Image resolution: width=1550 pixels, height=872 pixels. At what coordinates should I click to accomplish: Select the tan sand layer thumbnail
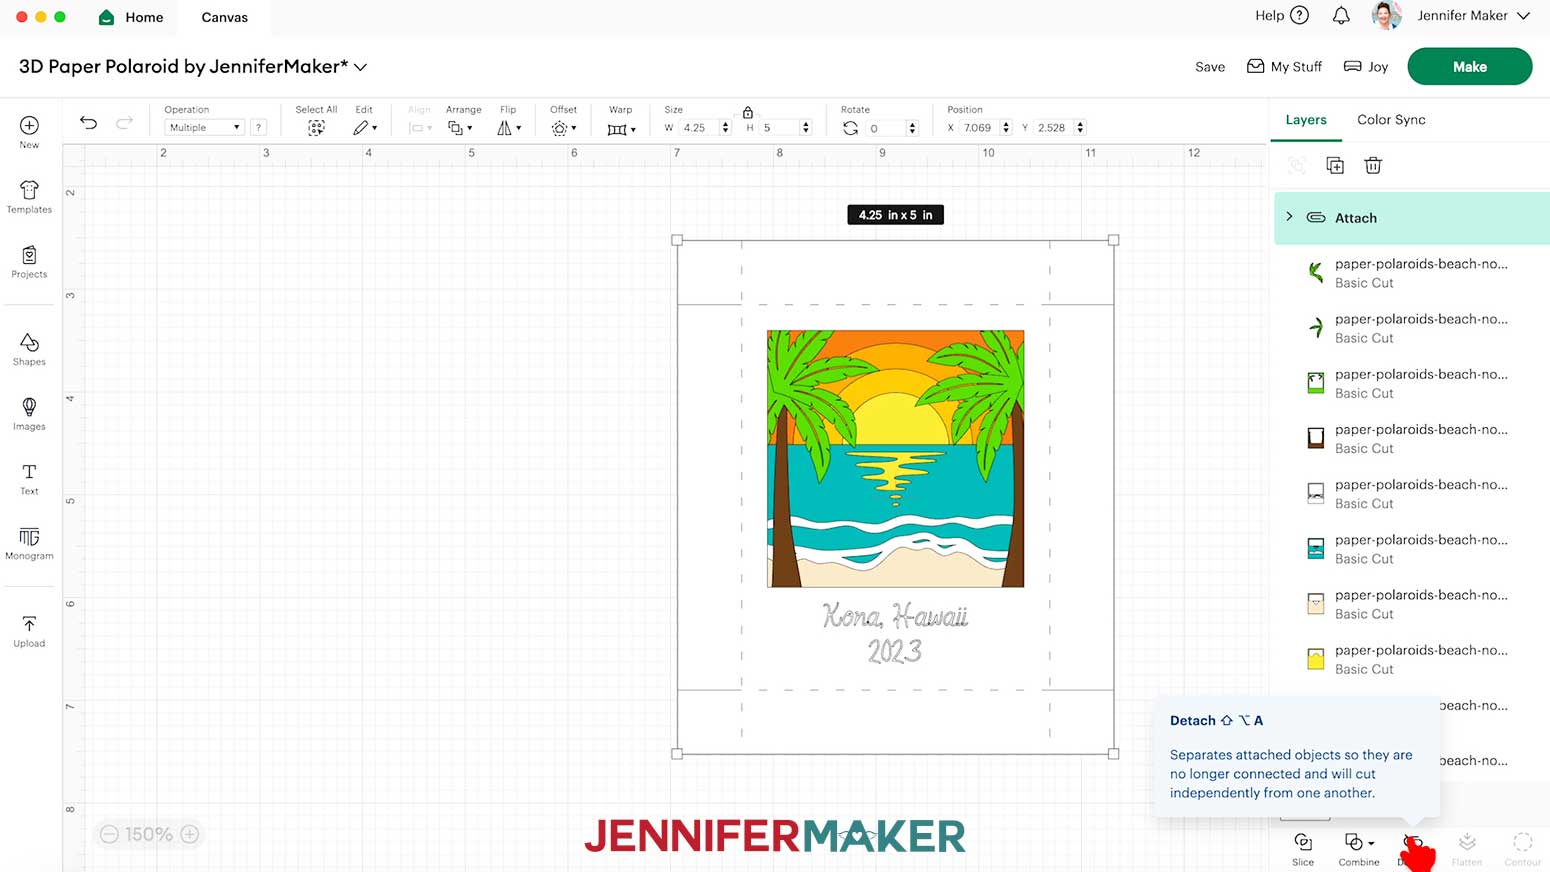(1316, 604)
